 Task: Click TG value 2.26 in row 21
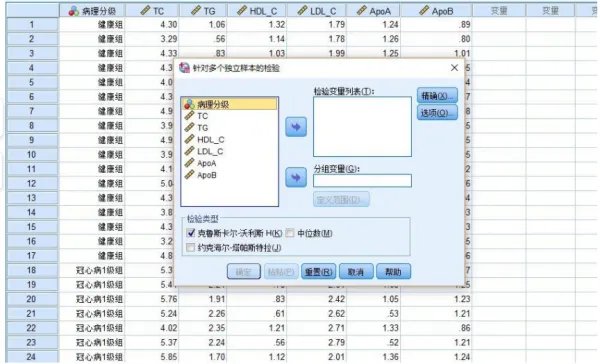tap(203, 313)
